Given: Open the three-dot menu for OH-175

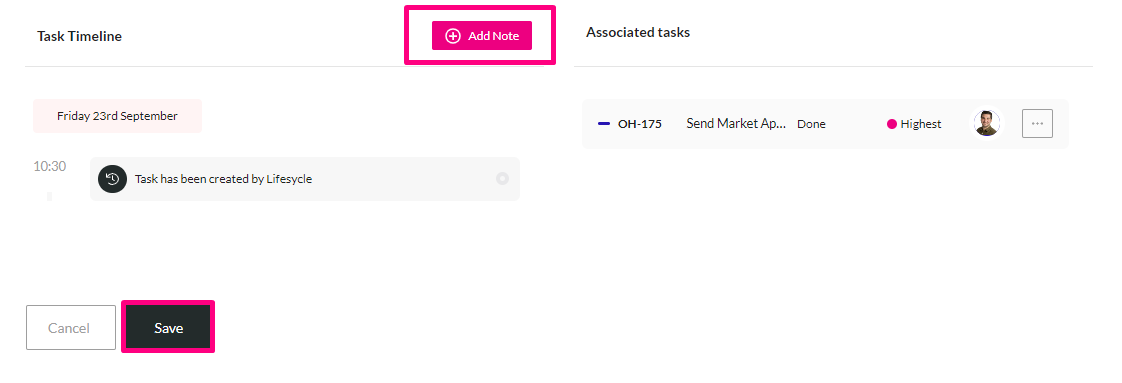Looking at the screenshot, I should [1038, 123].
